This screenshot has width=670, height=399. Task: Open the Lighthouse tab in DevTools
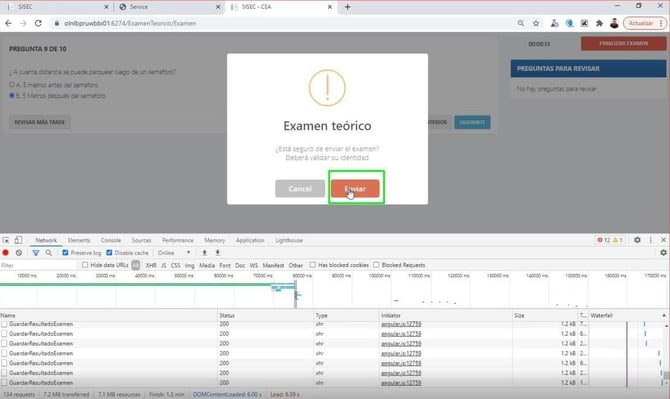point(289,241)
